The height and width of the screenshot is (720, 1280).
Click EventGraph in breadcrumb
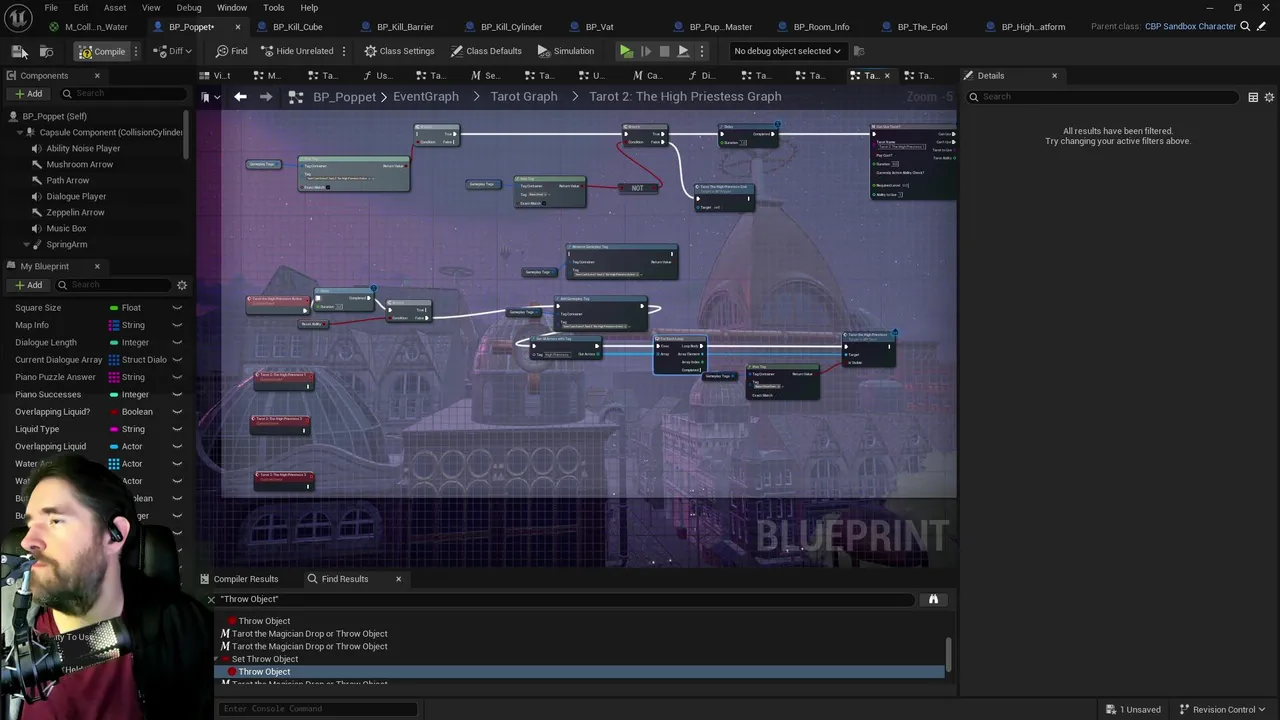click(426, 96)
